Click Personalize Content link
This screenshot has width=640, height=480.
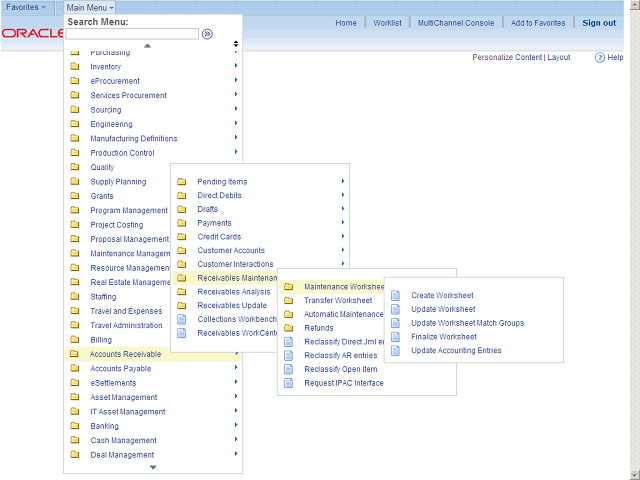[506, 58]
